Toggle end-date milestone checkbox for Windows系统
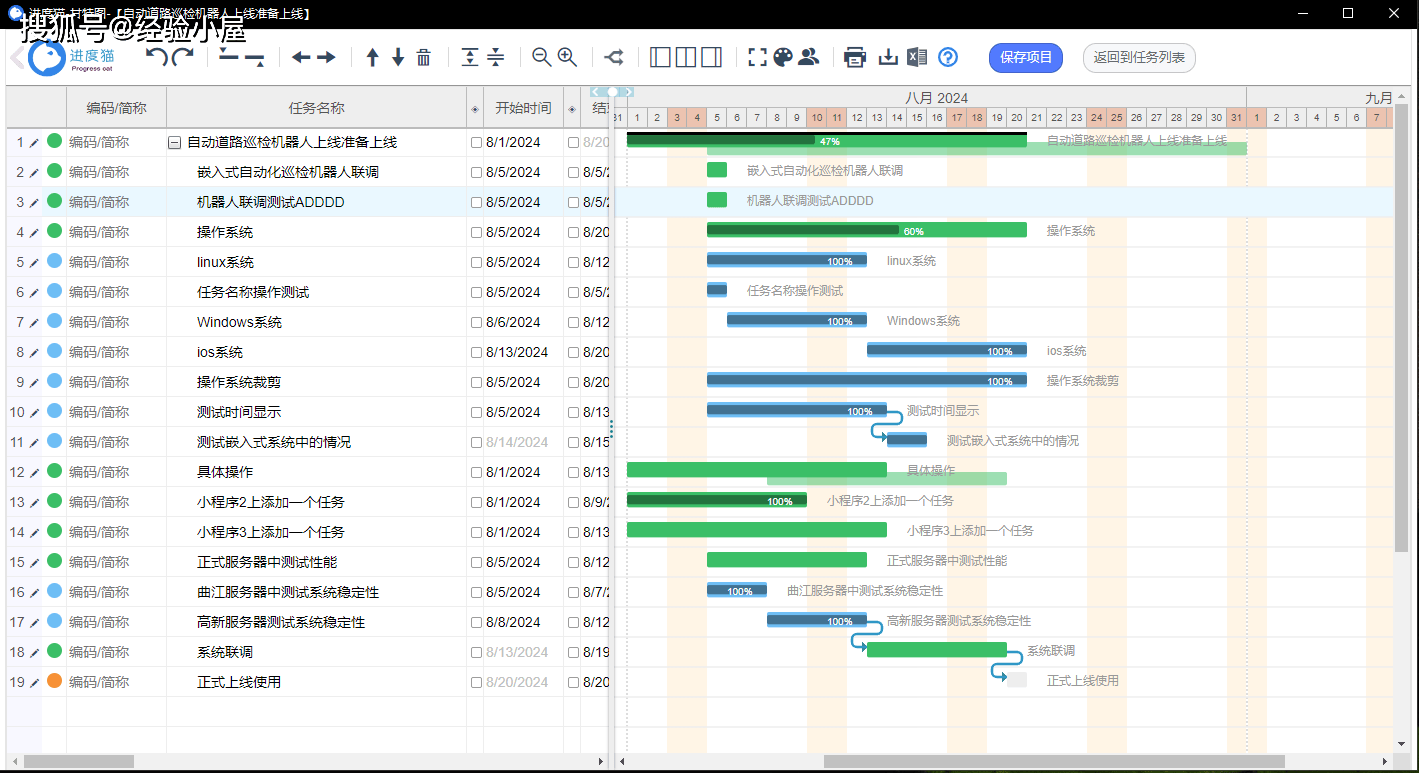 (x=573, y=322)
